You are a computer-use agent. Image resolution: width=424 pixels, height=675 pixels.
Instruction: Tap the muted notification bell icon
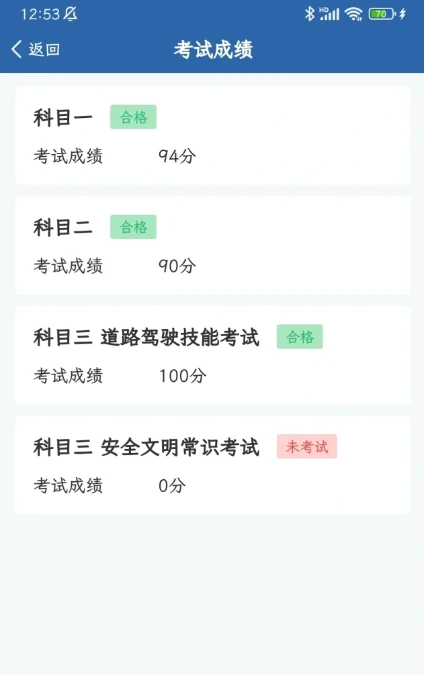71,14
